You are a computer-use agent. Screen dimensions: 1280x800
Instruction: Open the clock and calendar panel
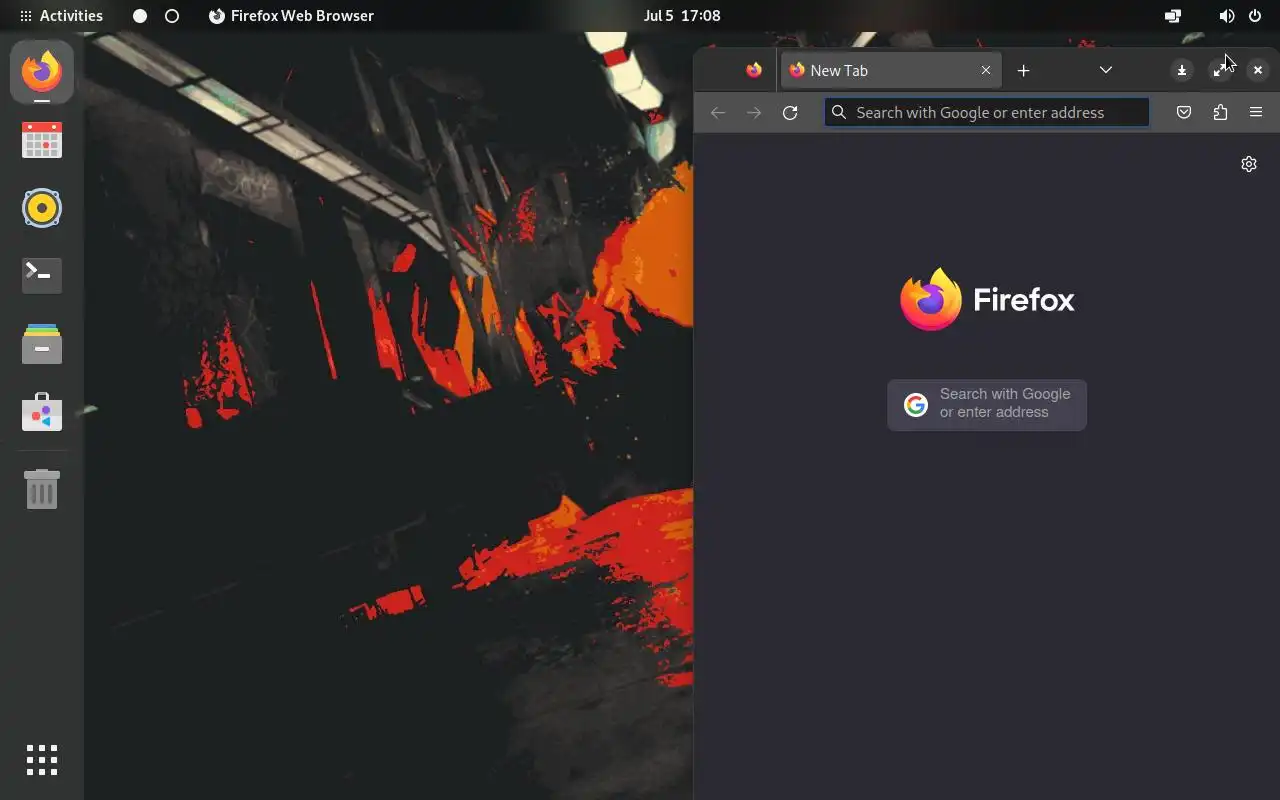coord(682,16)
